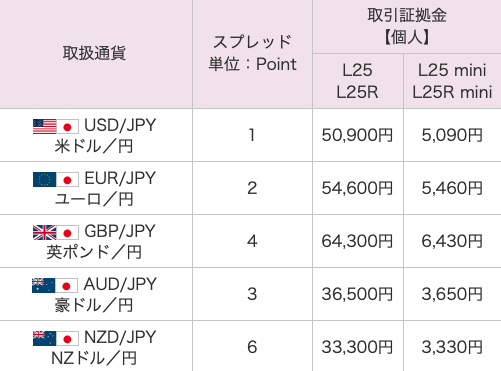The height and width of the screenshot is (371, 501).
Task: Click the 取引証拠金【個人】 header cell
Action: [407, 26]
